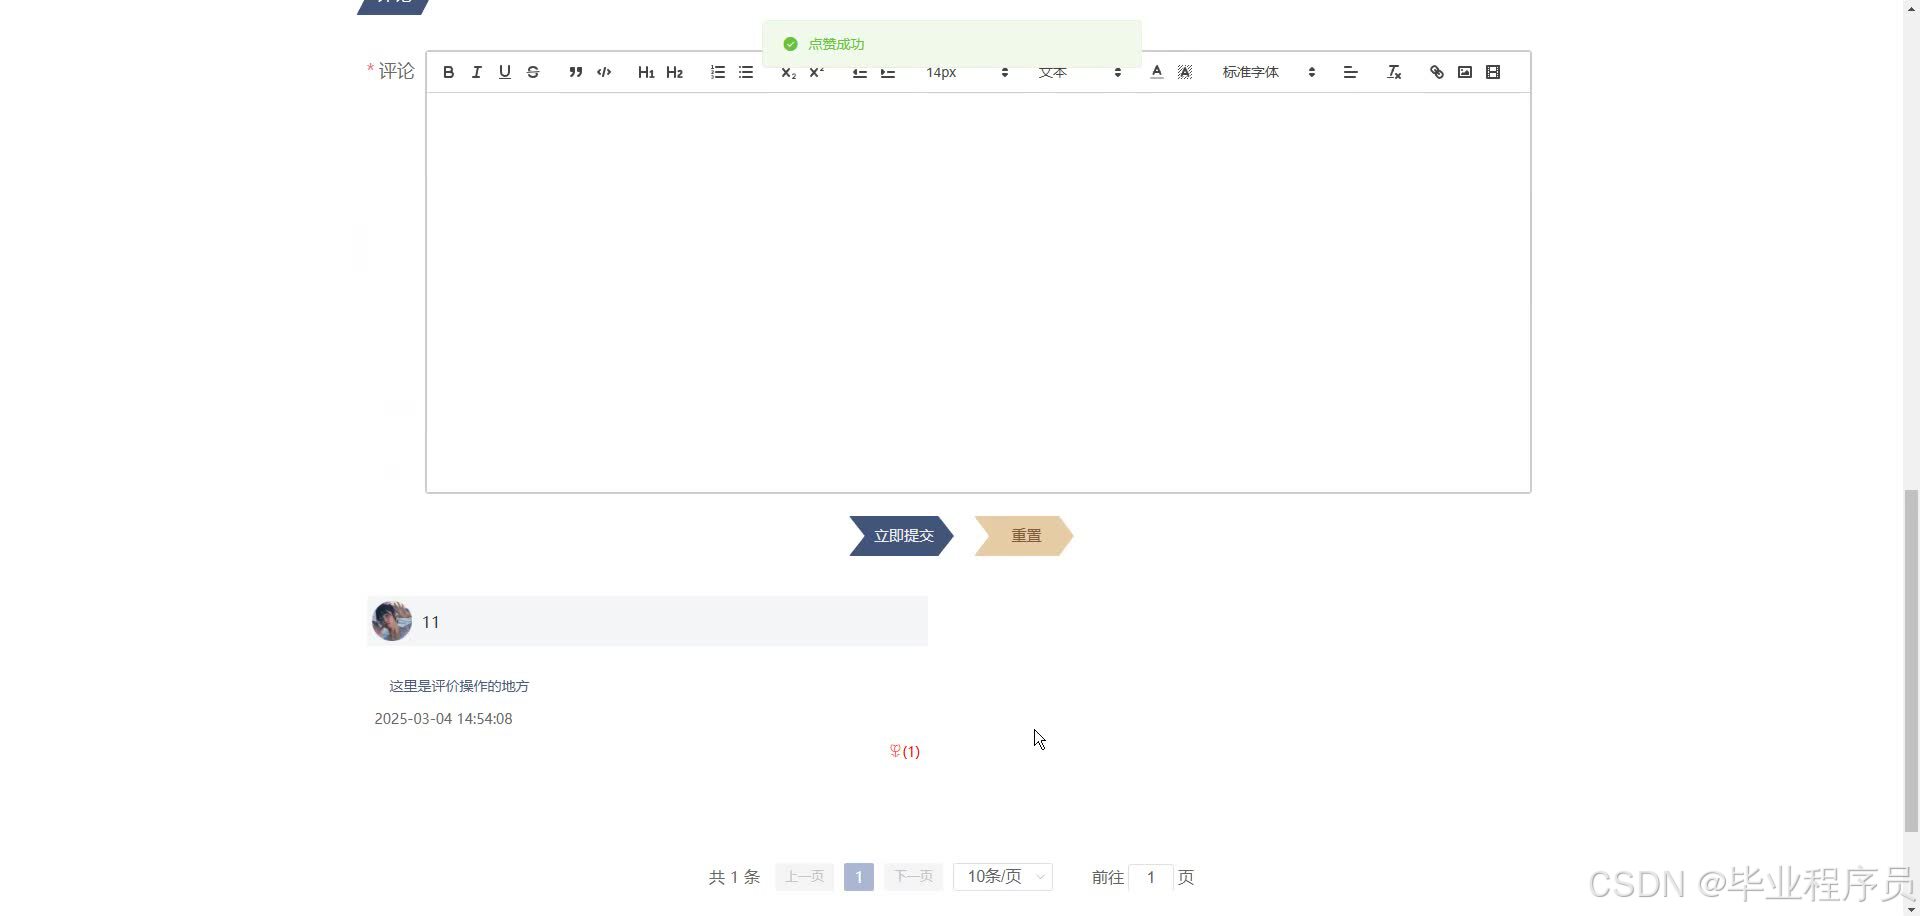Select heading level H1
1920x916 pixels.
[646, 72]
